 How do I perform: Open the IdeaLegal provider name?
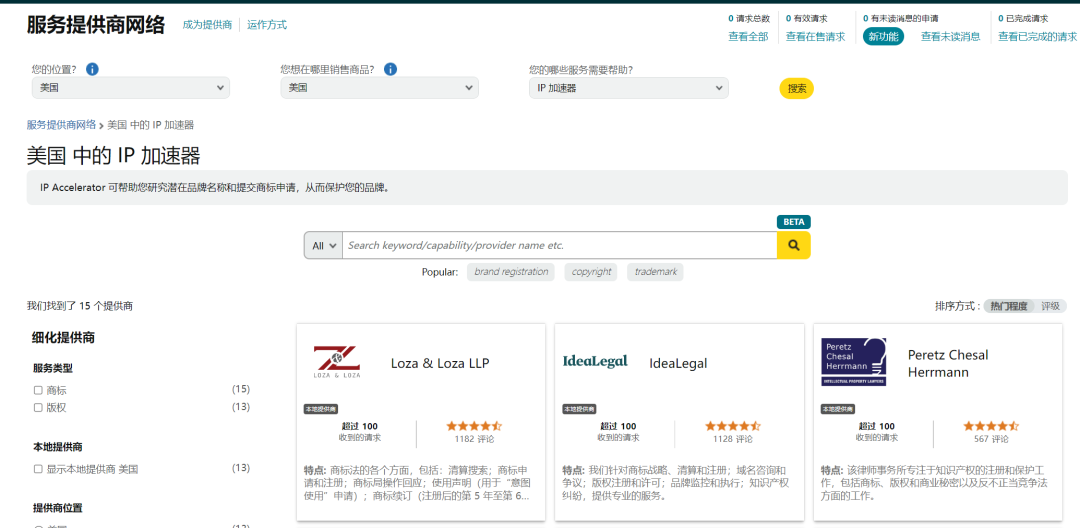click(678, 363)
